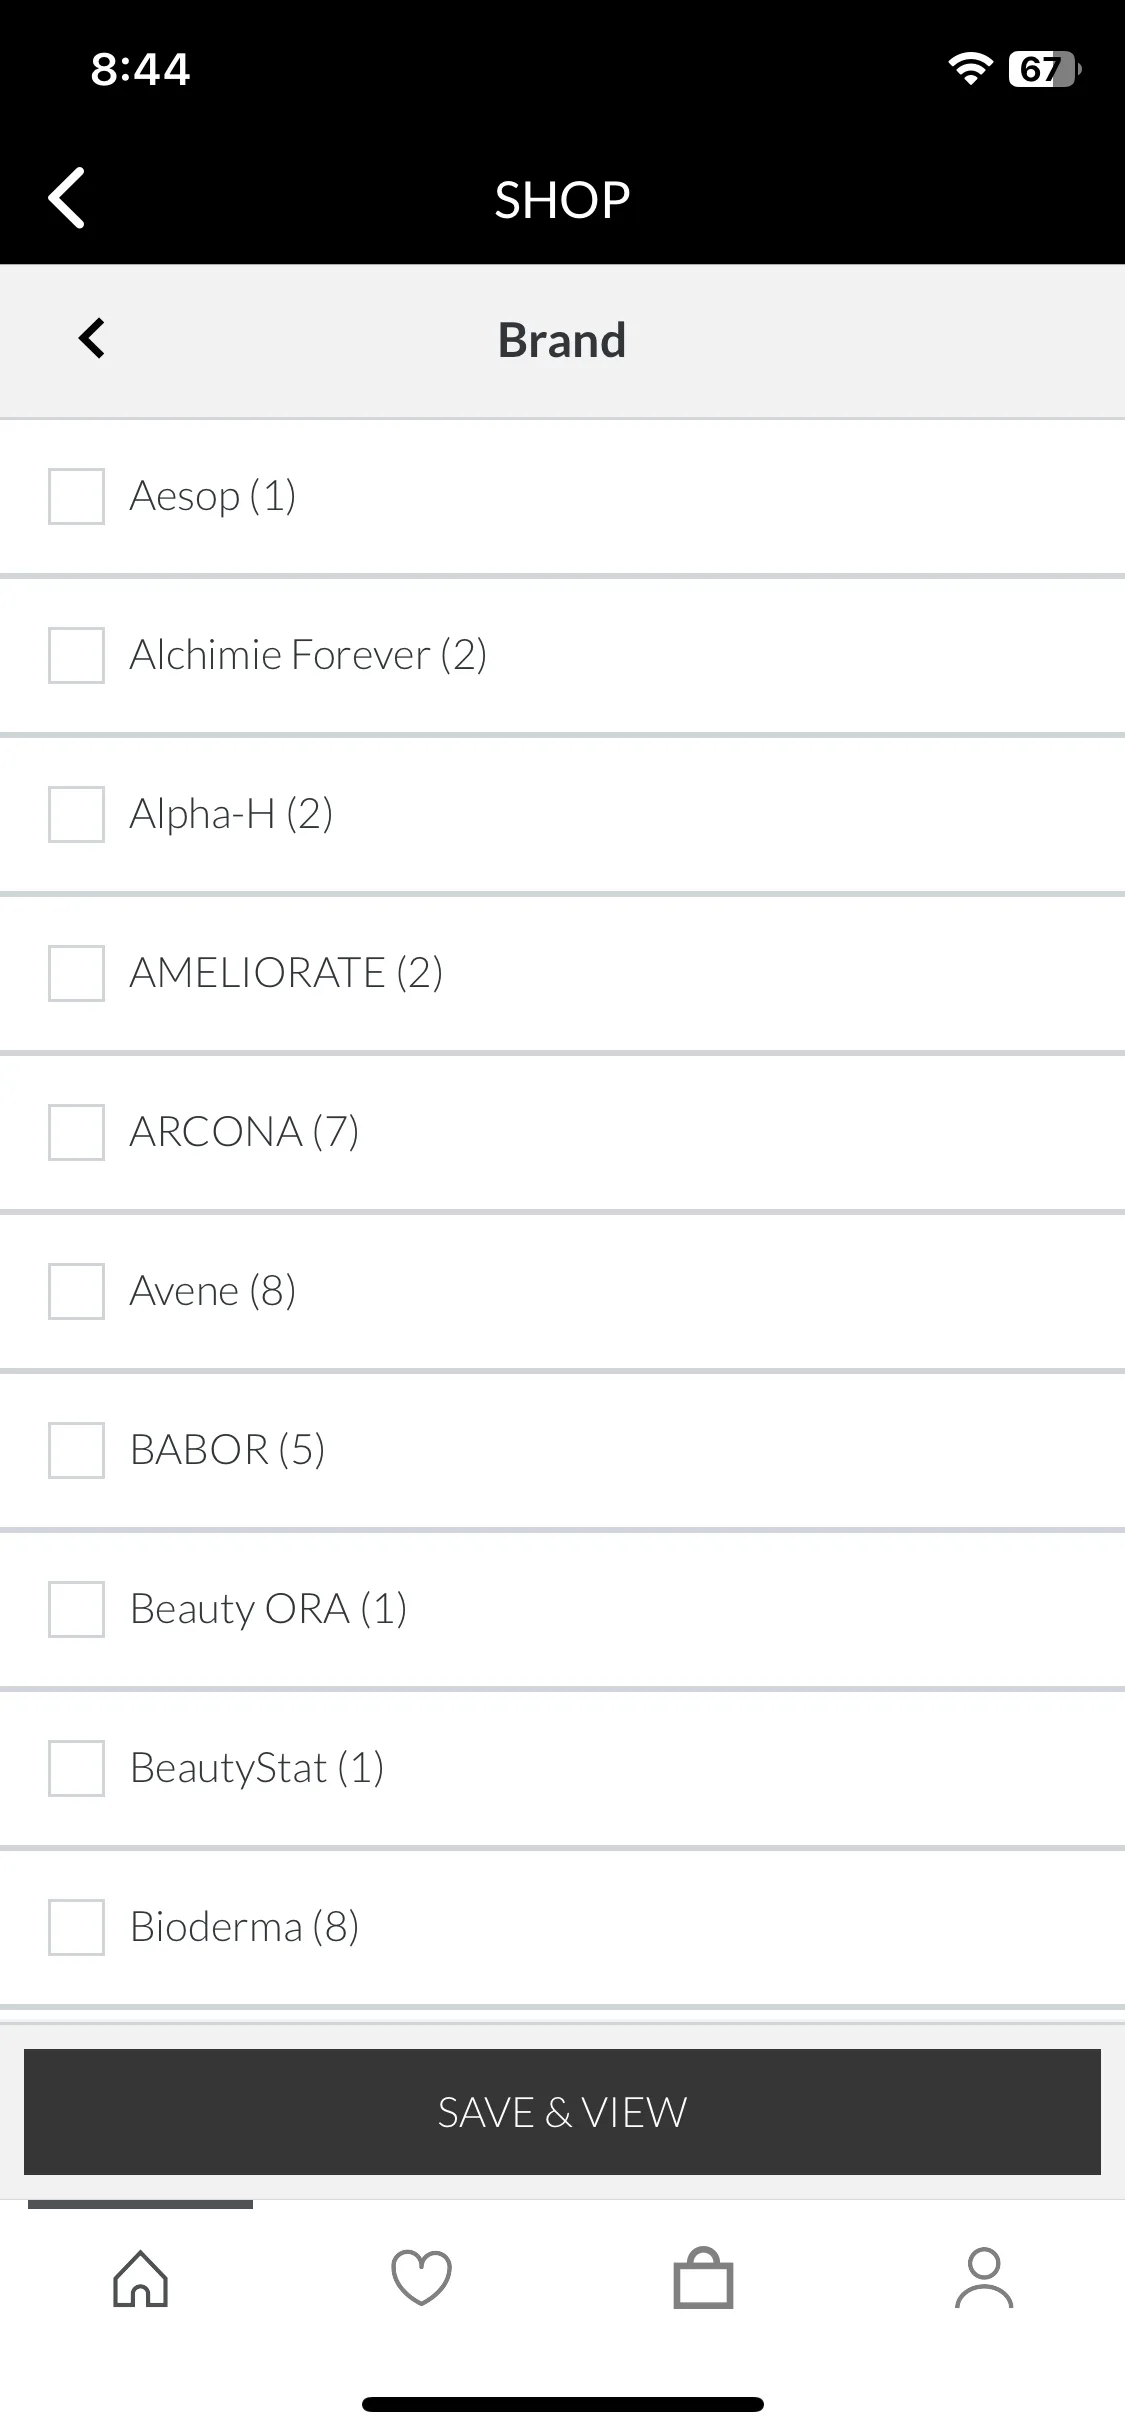Select the Alchimie Forever checkbox
Screen dimensions: 1125x2436
coord(76,655)
